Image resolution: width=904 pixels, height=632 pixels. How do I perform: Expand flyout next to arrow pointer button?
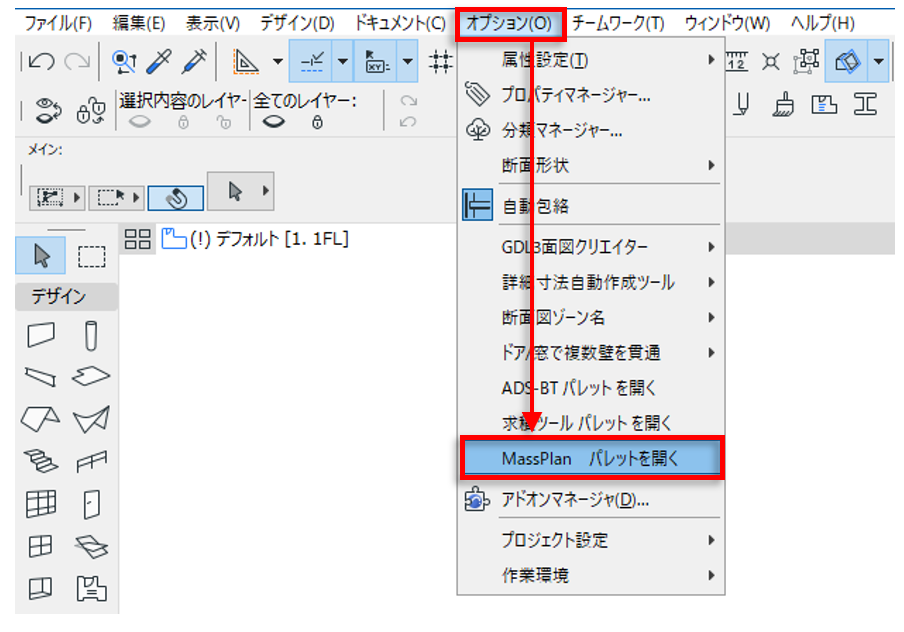pyautogui.click(x=265, y=191)
